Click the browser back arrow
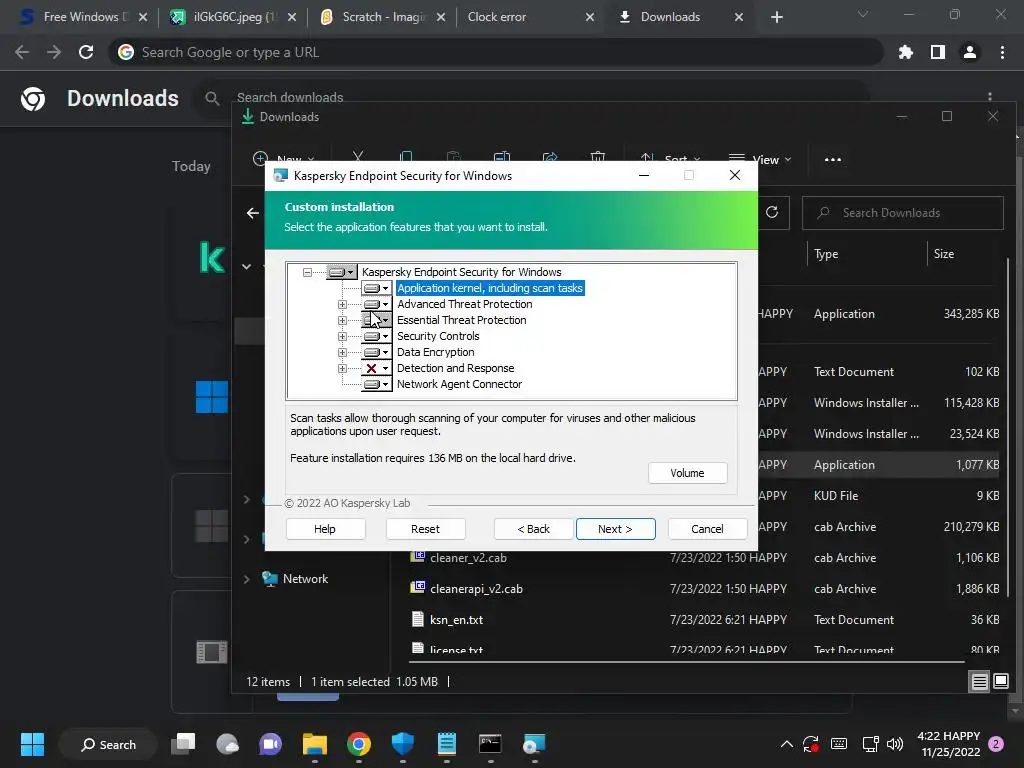 [x=22, y=52]
